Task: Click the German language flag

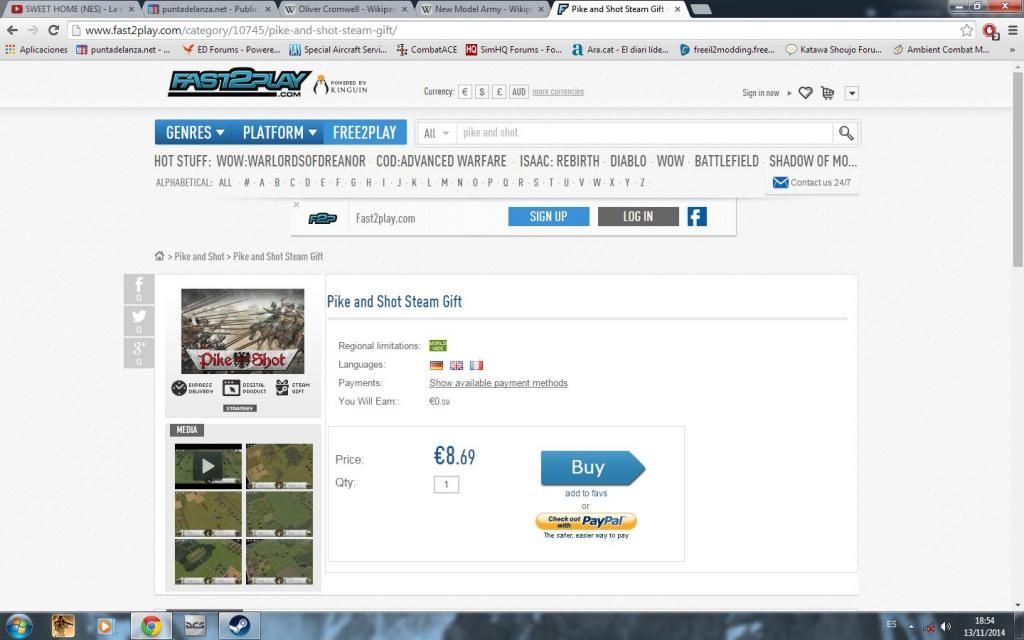Action: coord(436,365)
